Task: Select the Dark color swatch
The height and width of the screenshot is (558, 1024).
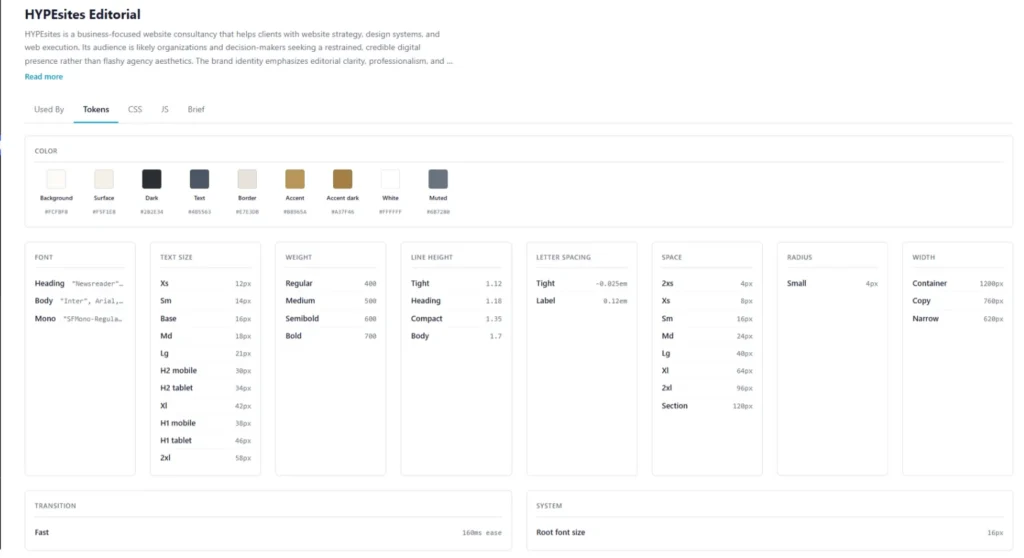Action: [152, 179]
